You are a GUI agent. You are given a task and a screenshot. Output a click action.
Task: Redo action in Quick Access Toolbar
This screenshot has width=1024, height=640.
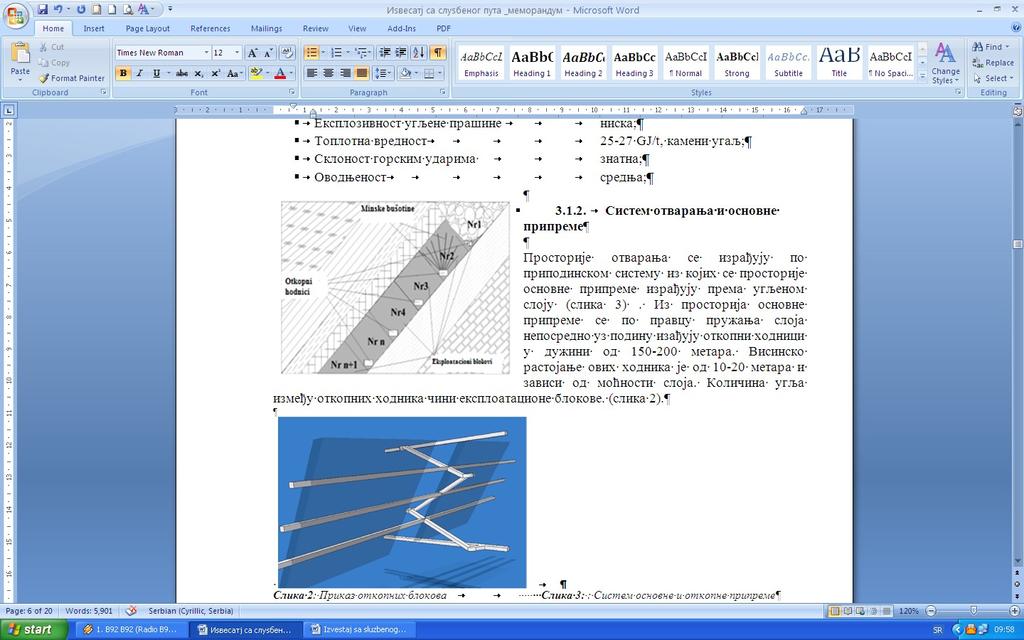pos(81,9)
